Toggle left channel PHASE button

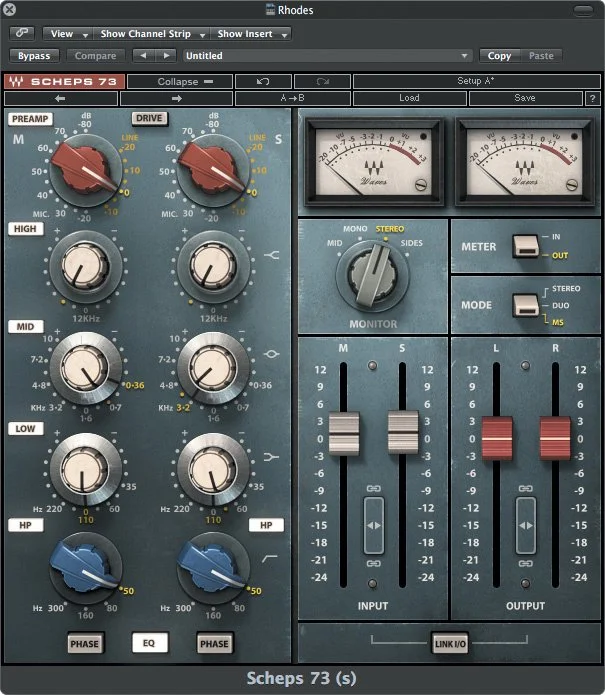click(x=85, y=644)
